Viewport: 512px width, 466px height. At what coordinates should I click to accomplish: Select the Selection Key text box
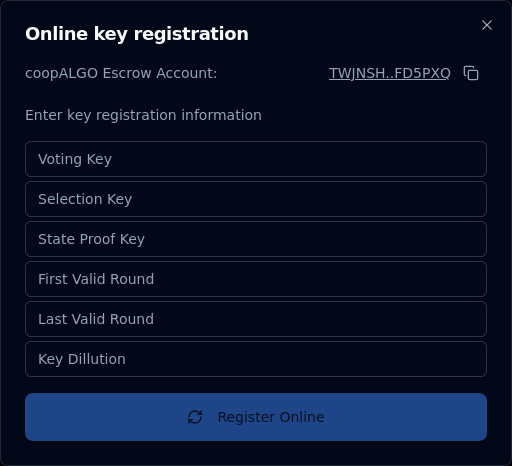coord(256,199)
